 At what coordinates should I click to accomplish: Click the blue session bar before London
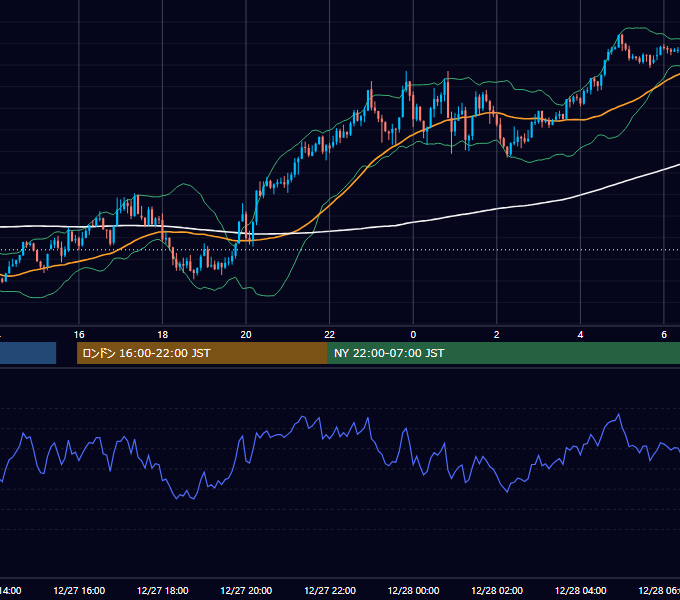(x=28, y=353)
